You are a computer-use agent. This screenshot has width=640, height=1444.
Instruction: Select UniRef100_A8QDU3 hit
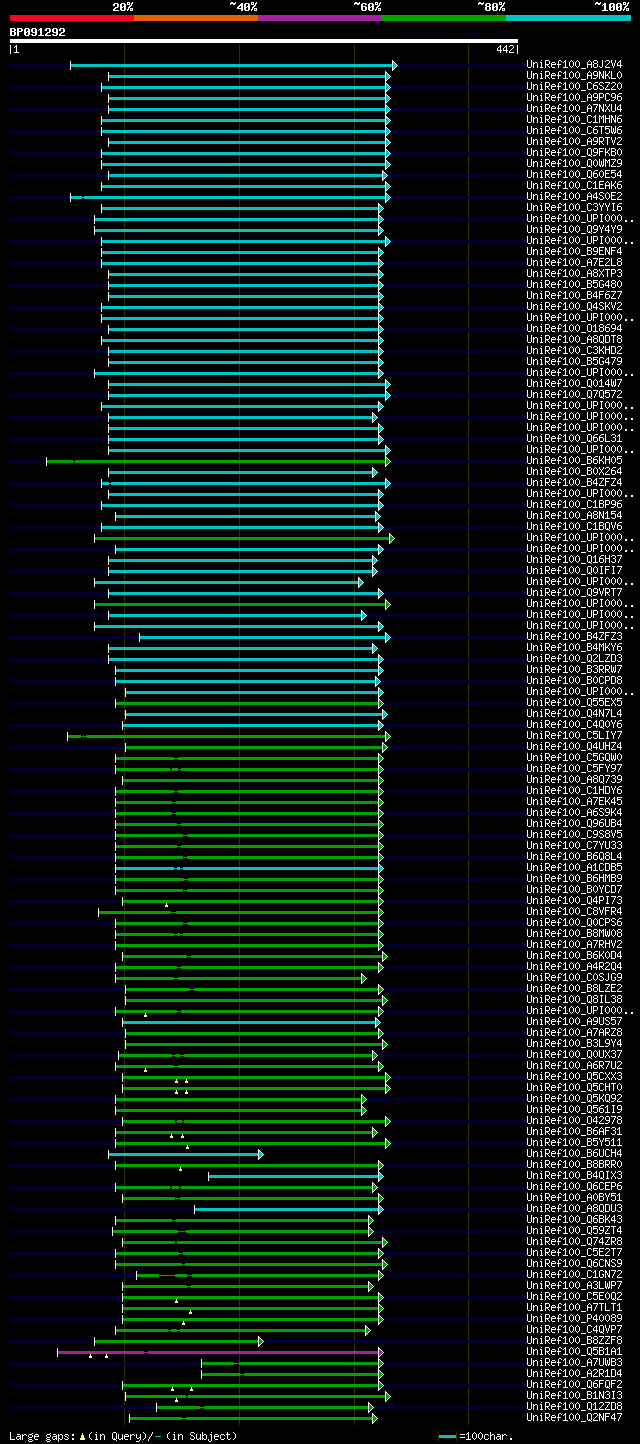574,1208
